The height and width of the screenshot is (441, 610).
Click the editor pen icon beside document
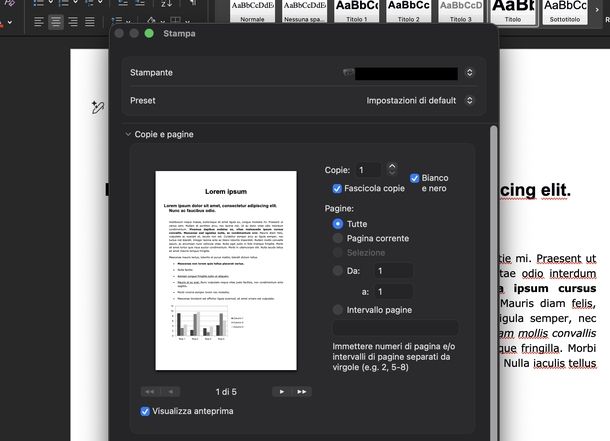(x=97, y=107)
